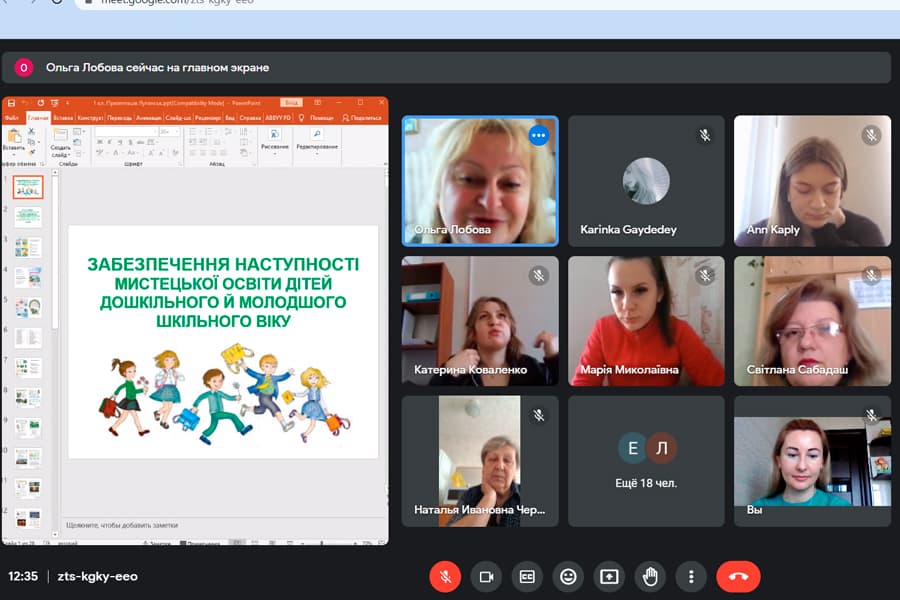Image resolution: width=900 pixels, height=600 pixels.
Task: Switch to the Вставка ribbon tab
Action: 63,118
